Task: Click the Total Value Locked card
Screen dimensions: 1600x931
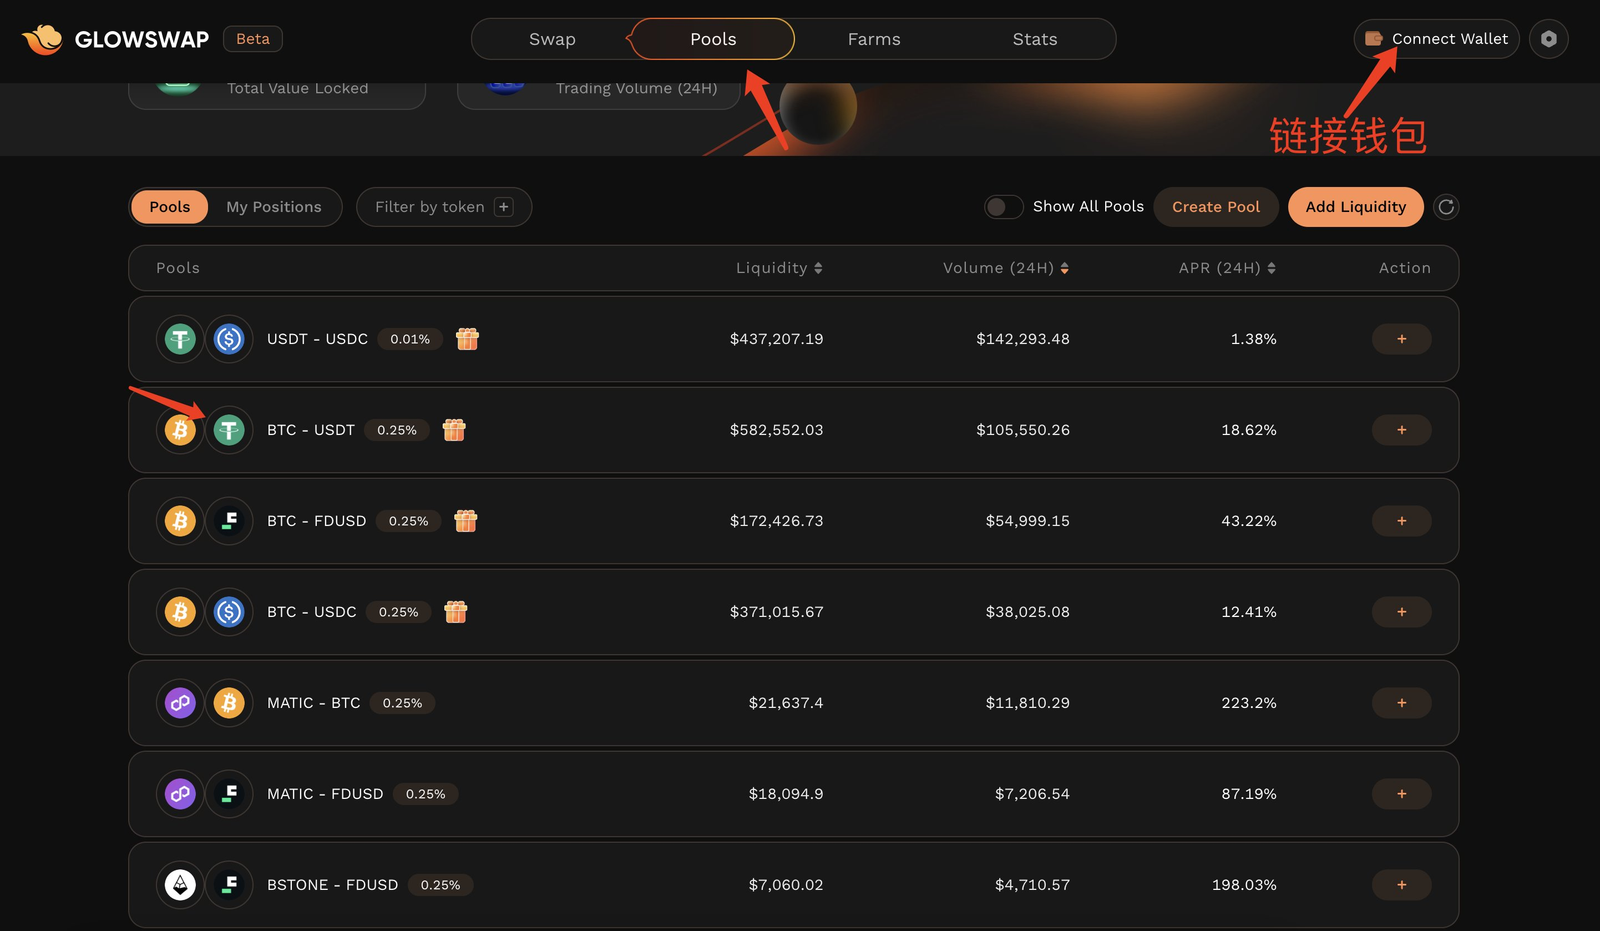Action: coord(277,95)
